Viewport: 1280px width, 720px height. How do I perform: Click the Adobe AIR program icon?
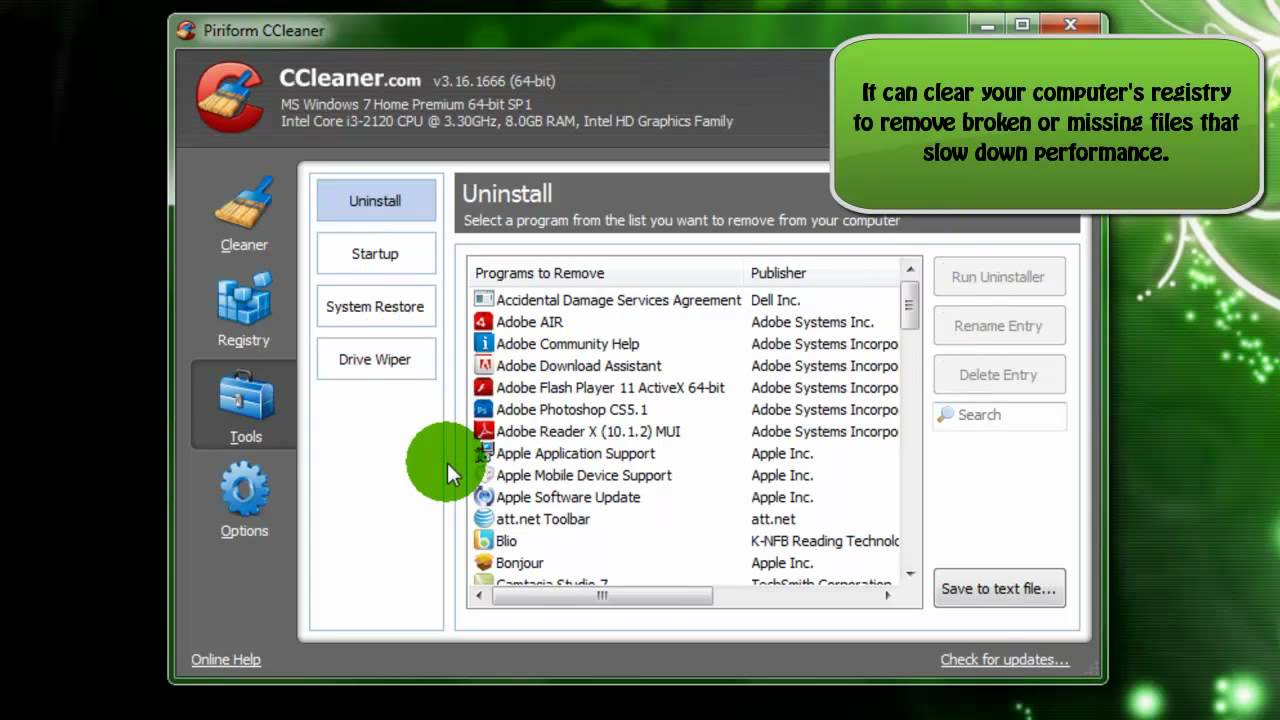click(x=484, y=321)
